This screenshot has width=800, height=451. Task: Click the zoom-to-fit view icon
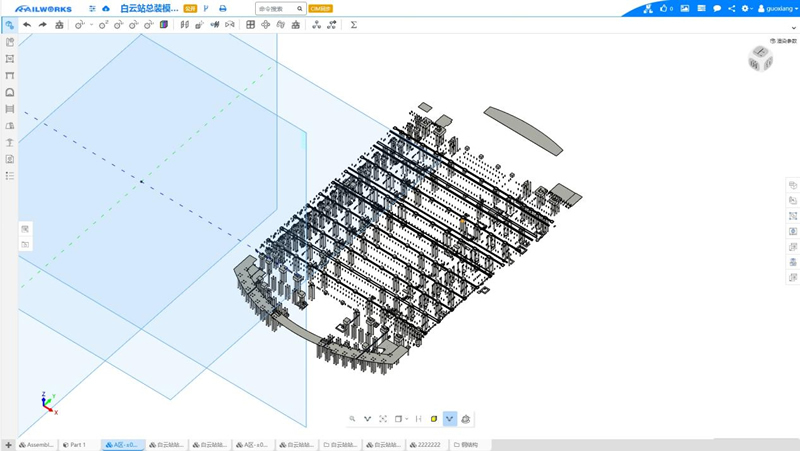(x=383, y=419)
